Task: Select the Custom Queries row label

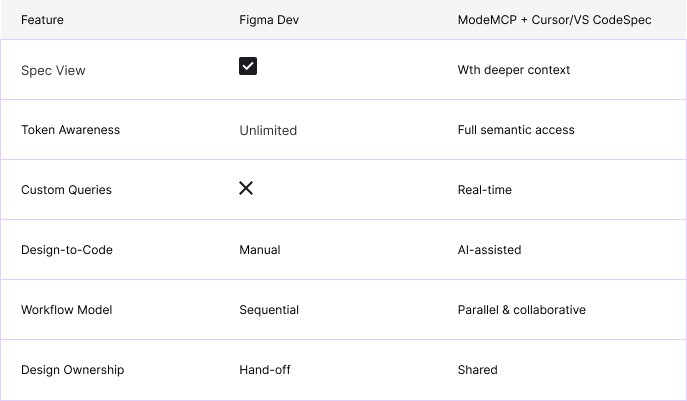Action: coord(66,190)
